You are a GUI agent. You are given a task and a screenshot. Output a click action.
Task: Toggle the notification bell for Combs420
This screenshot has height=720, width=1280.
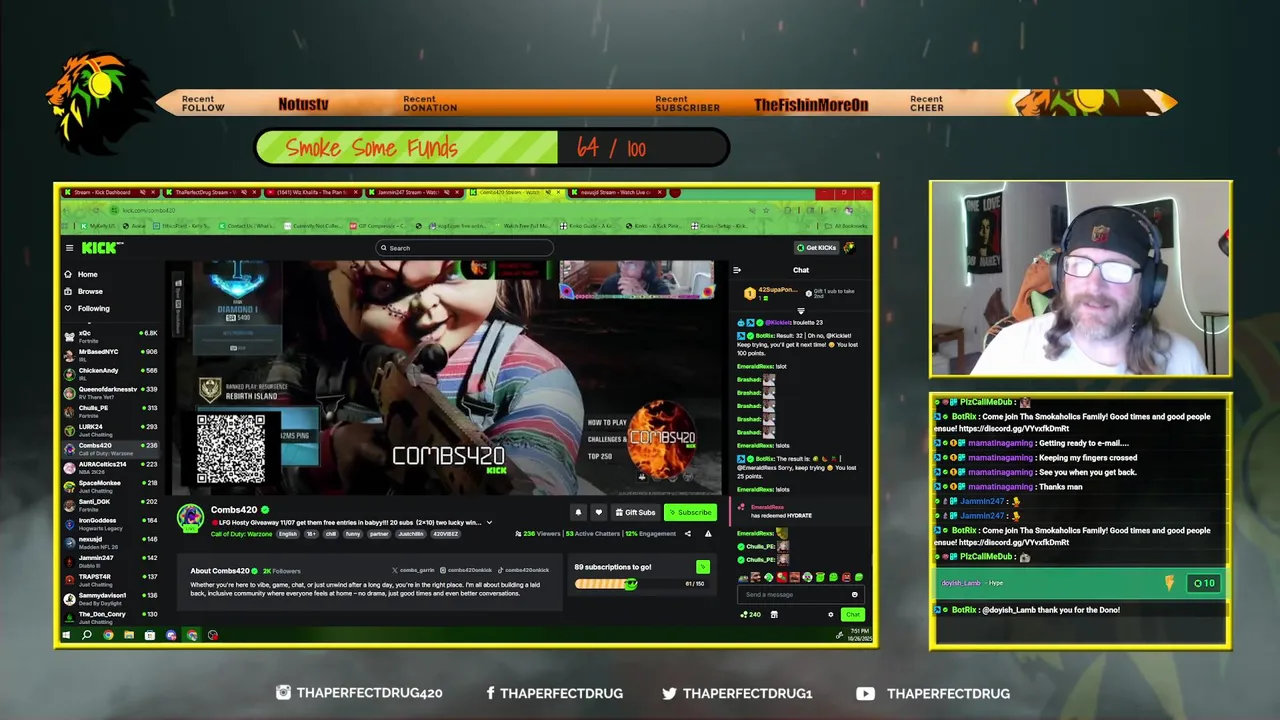coord(578,512)
